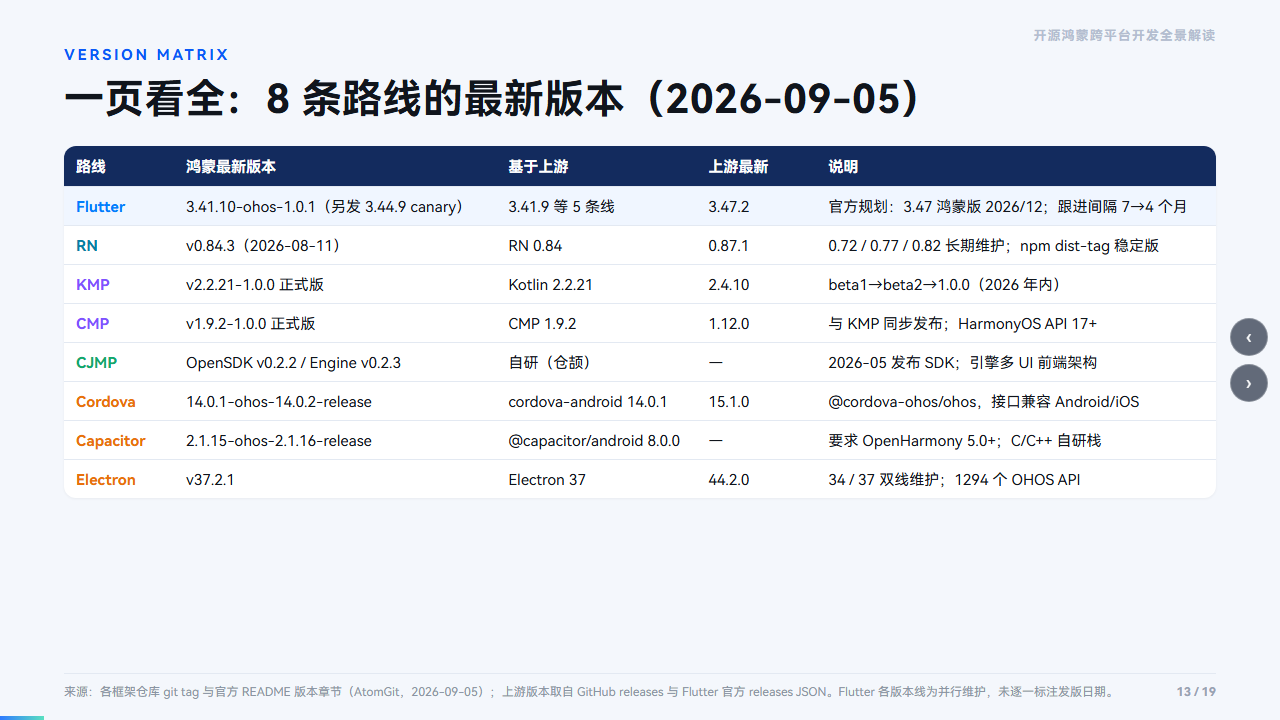The width and height of the screenshot is (1280, 720).
Task: Advance with the next slide arrow
Action: [1249, 383]
